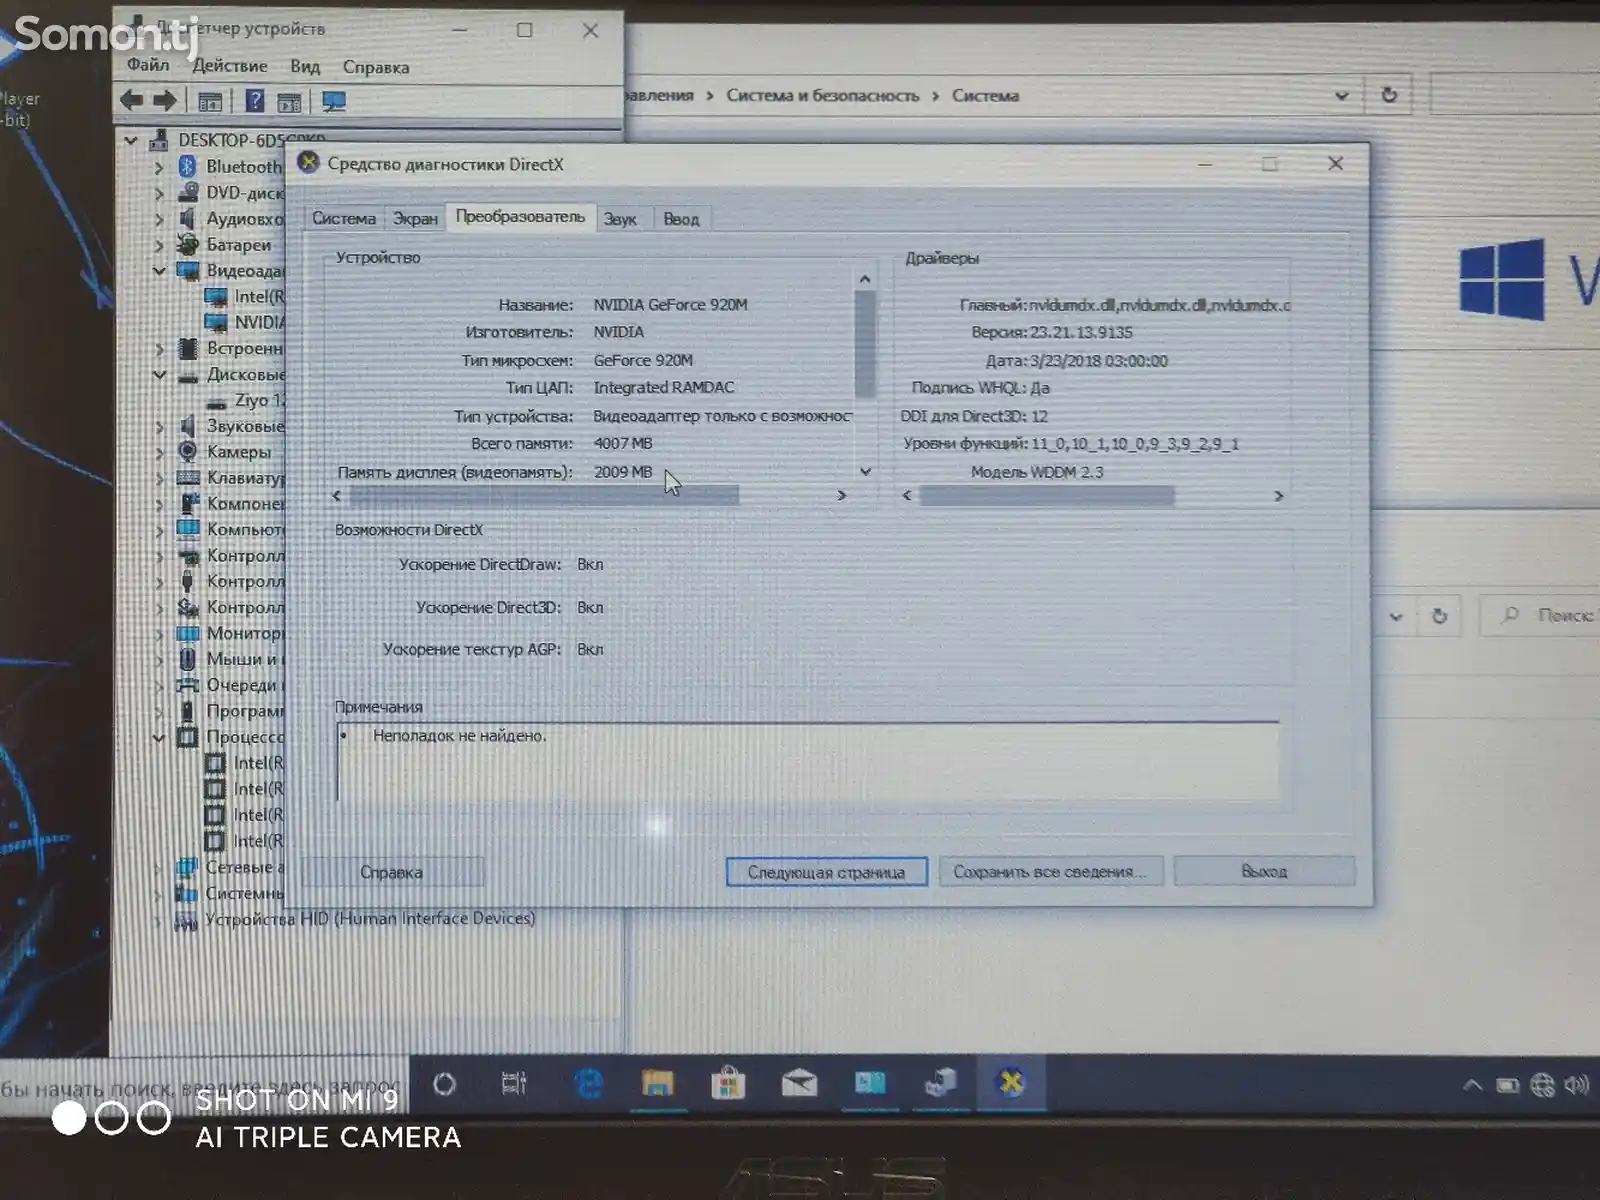
Task: Click refresh icon in System window address bar
Action: pos(1389,95)
